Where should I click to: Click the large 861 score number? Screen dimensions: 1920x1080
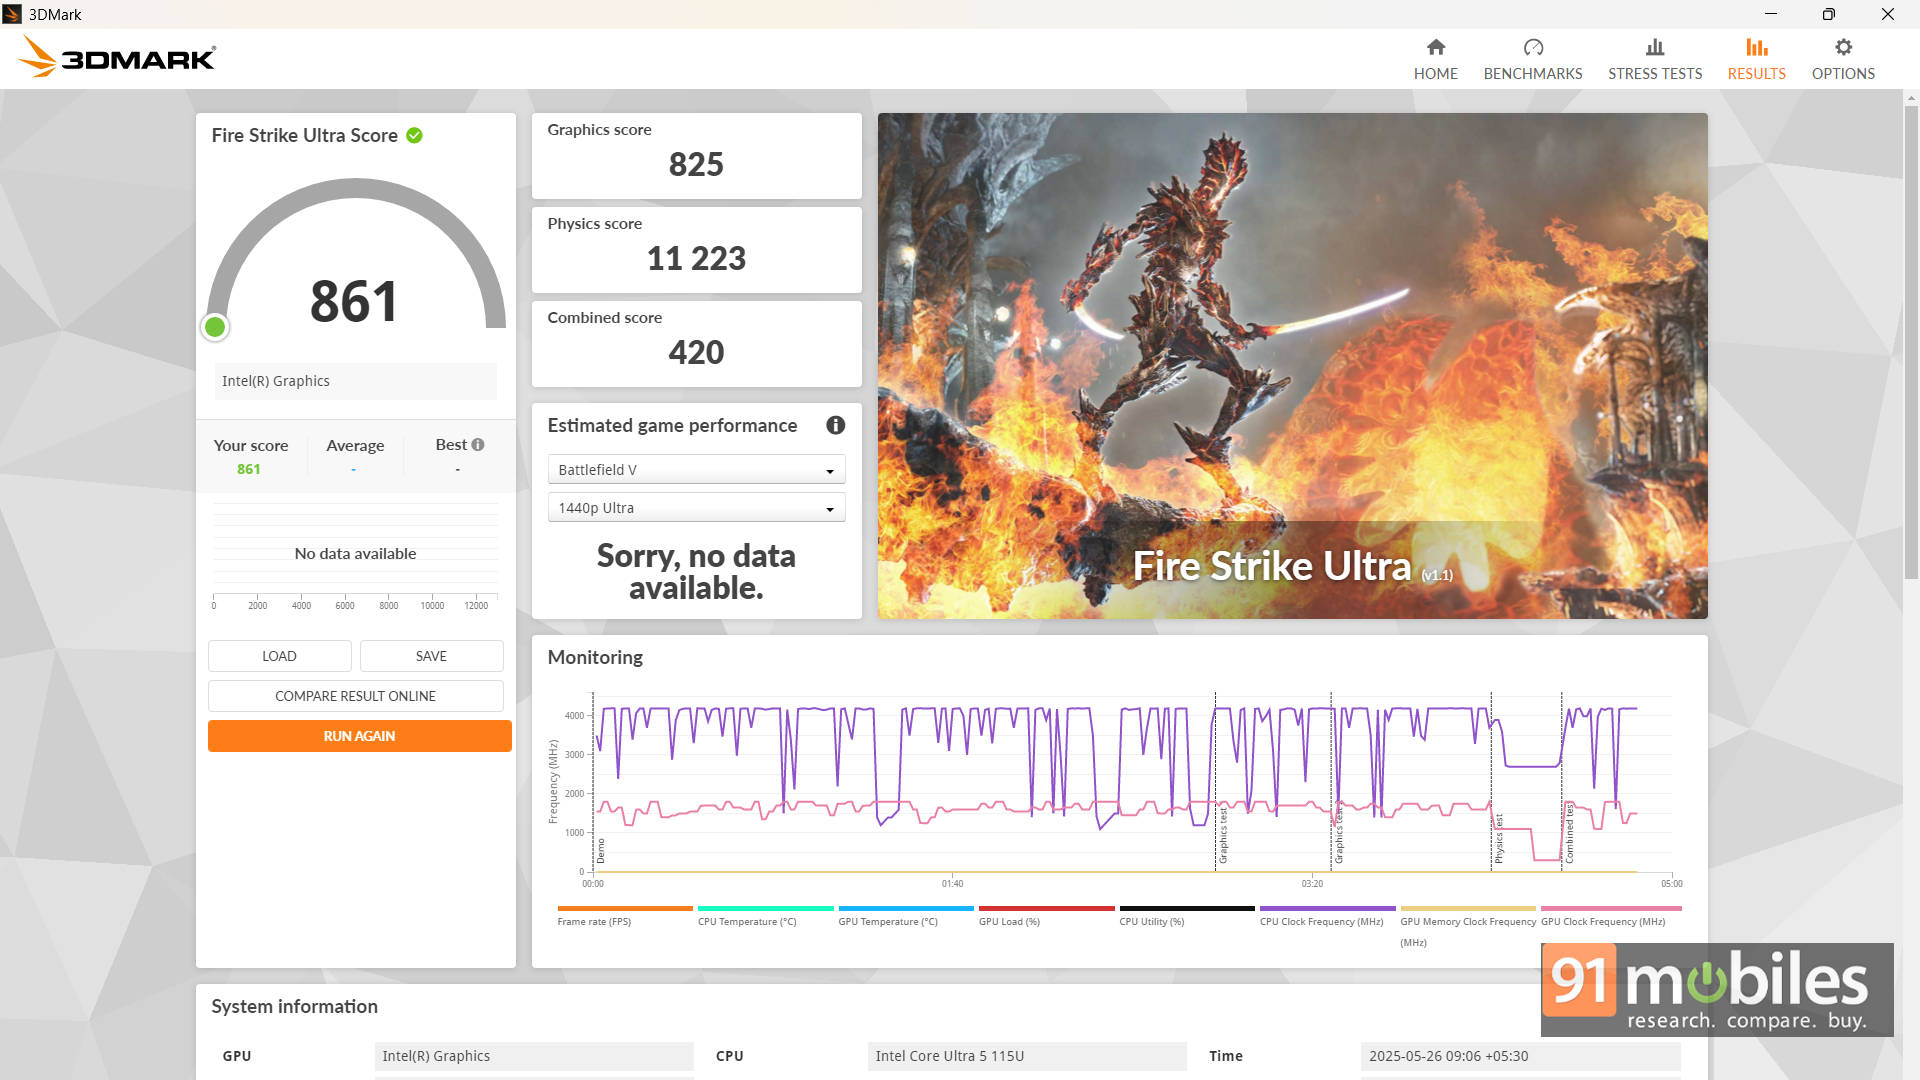pos(354,301)
